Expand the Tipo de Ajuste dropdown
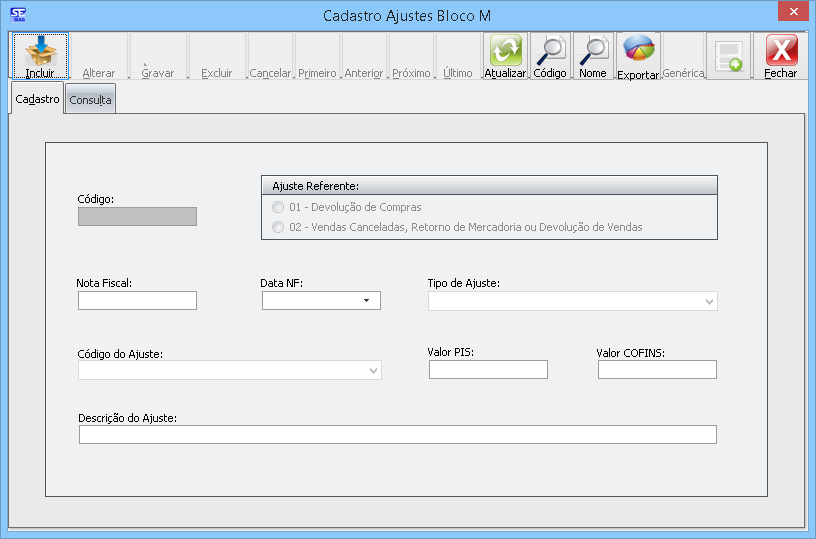 (x=708, y=301)
